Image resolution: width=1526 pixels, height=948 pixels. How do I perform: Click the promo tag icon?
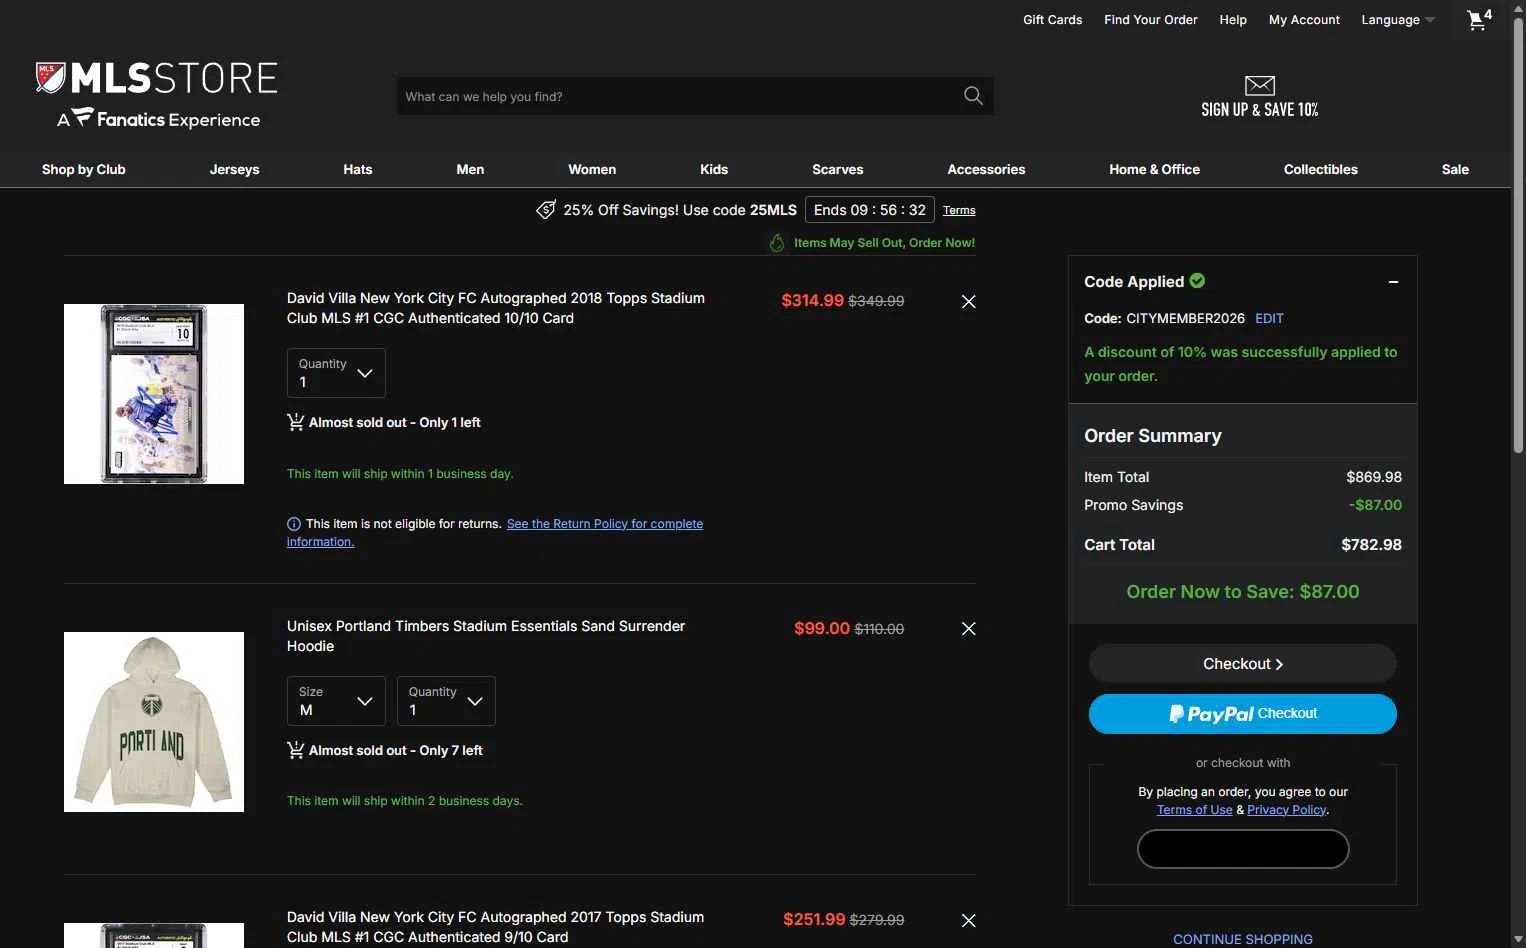[546, 209]
